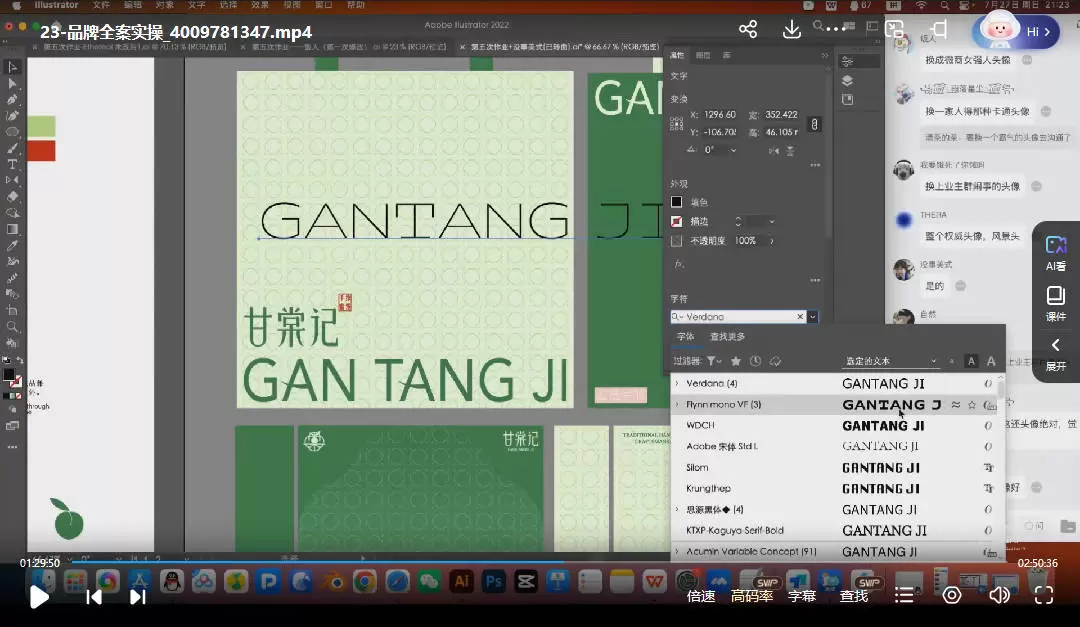Select the Eyedropper tool
Viewport: 1080px width, 627px height.
pos(12,245)
